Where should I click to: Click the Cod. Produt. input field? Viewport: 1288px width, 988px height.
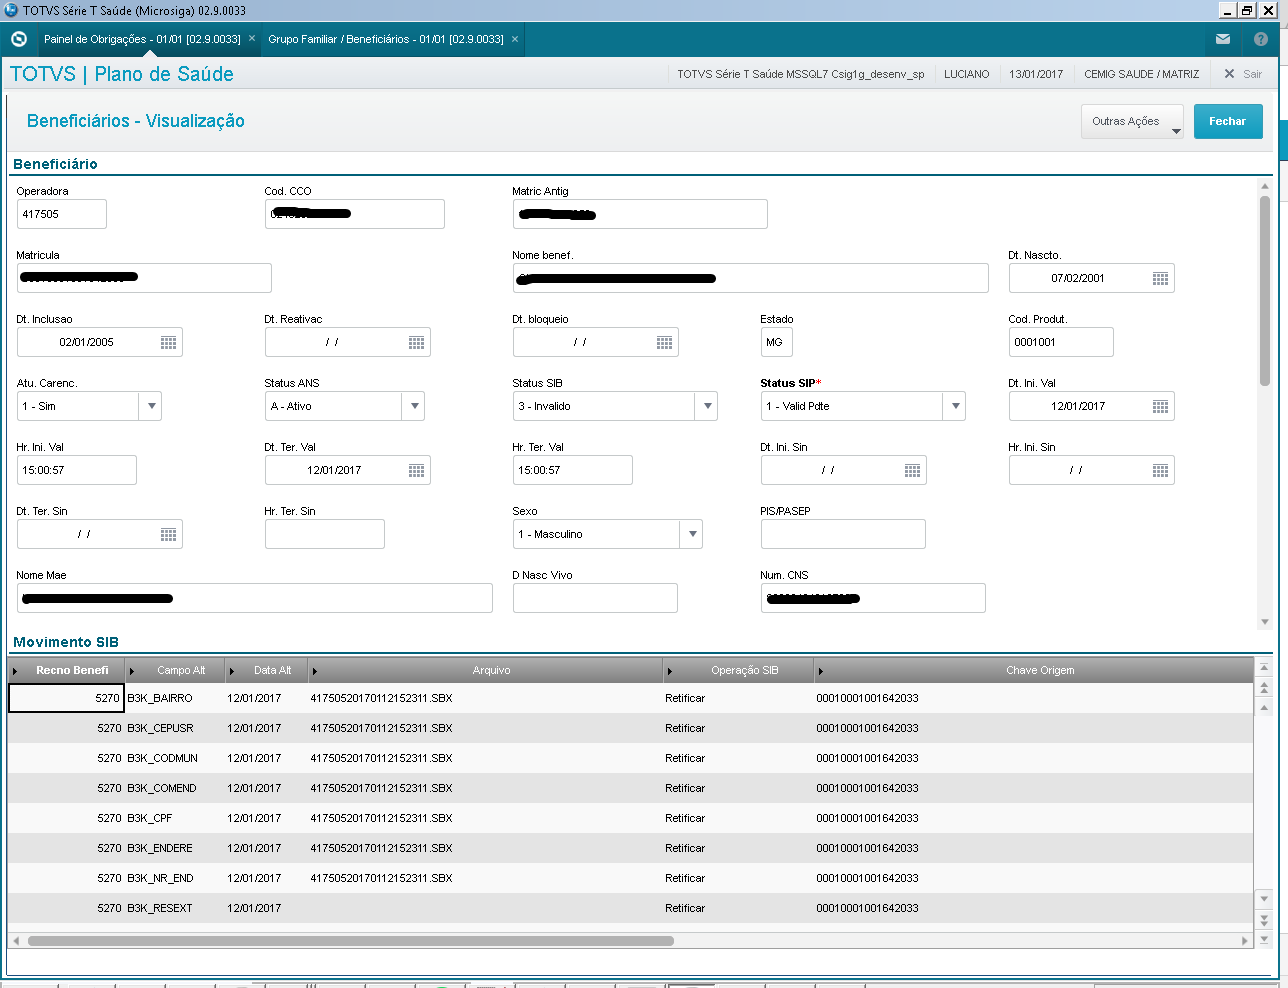[1061, 342]
